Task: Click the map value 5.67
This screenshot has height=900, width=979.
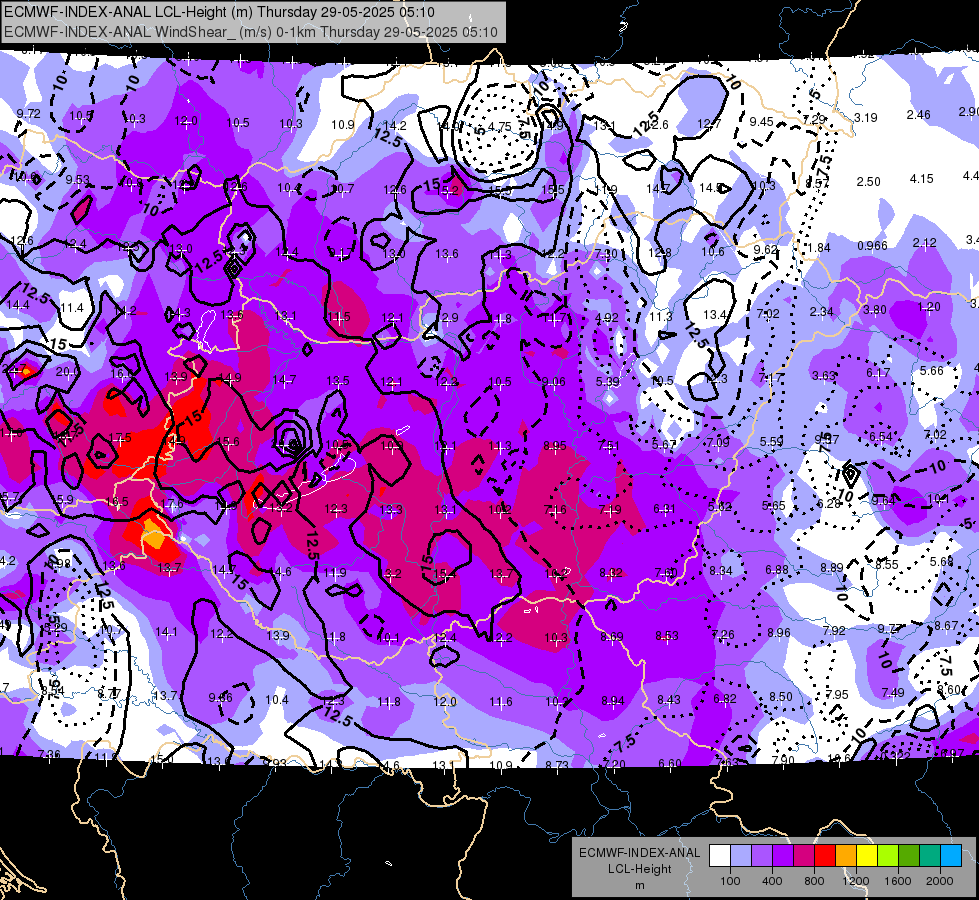Action: coord(664,444)
